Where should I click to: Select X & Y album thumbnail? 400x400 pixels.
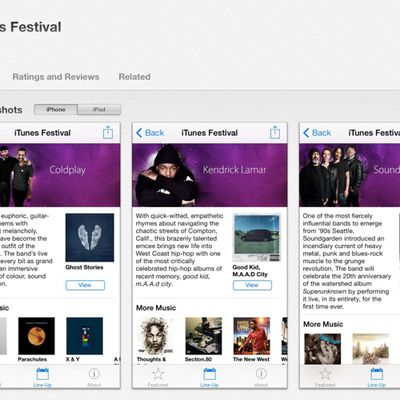(x=85, y=336)
